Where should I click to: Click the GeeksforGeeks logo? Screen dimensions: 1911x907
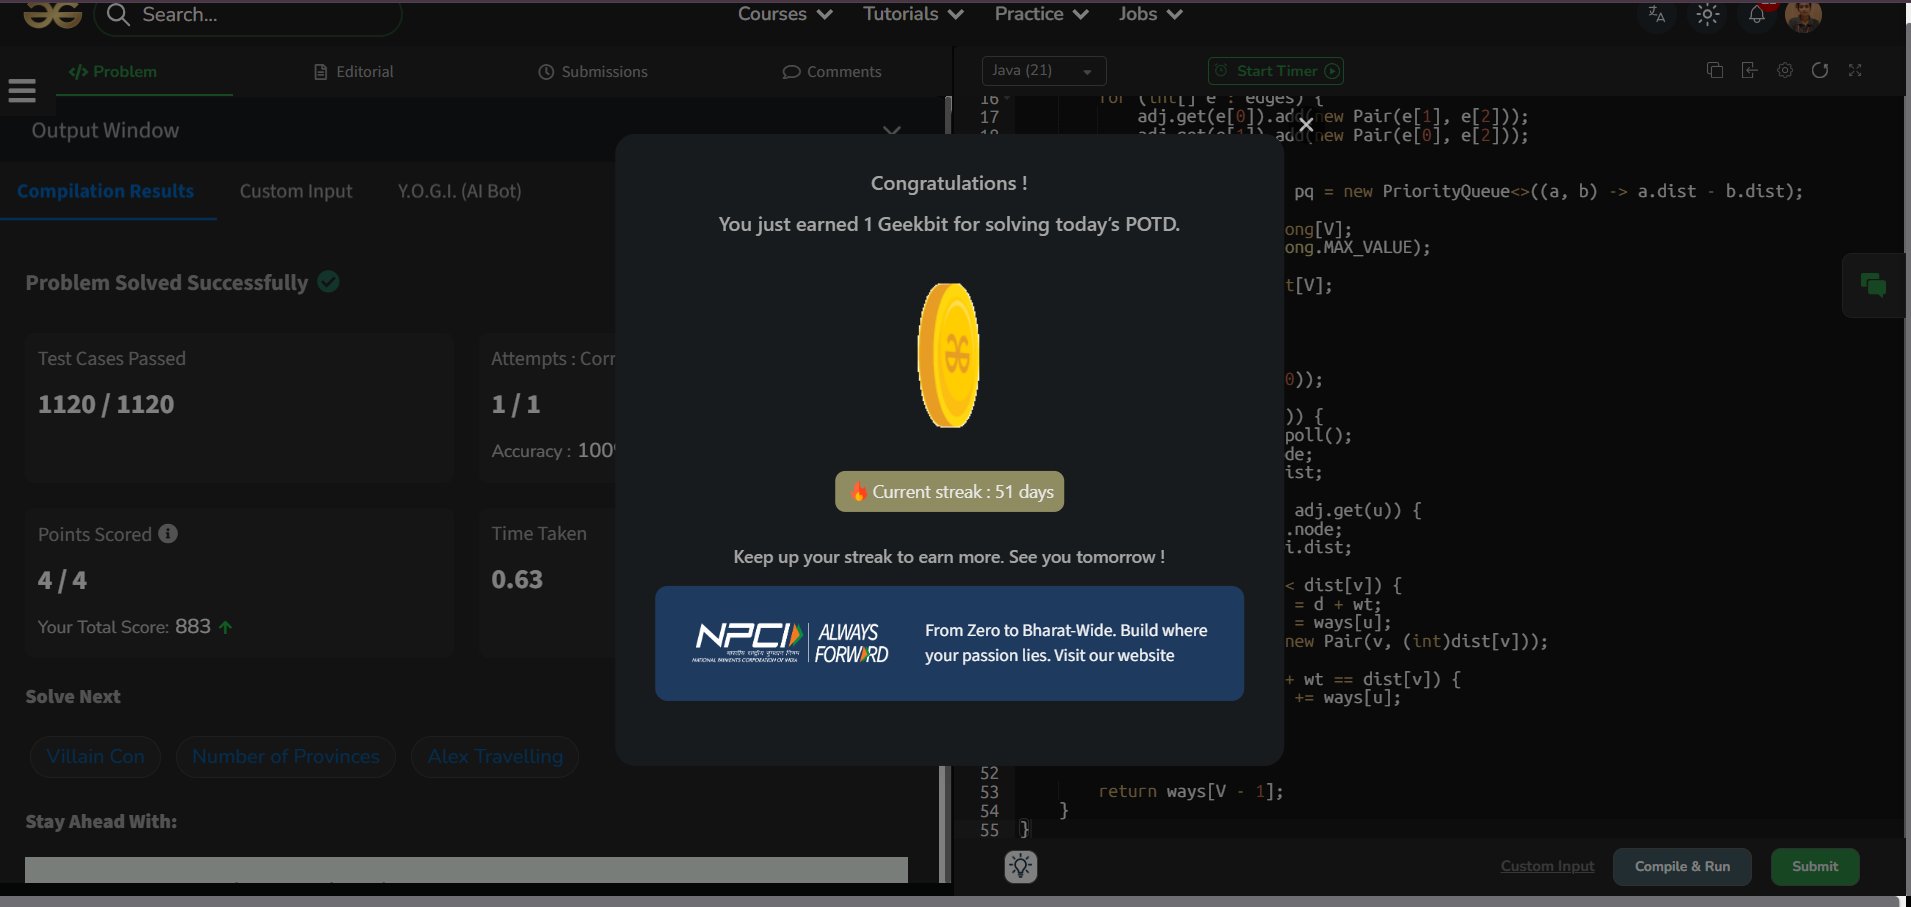[53, 14]
